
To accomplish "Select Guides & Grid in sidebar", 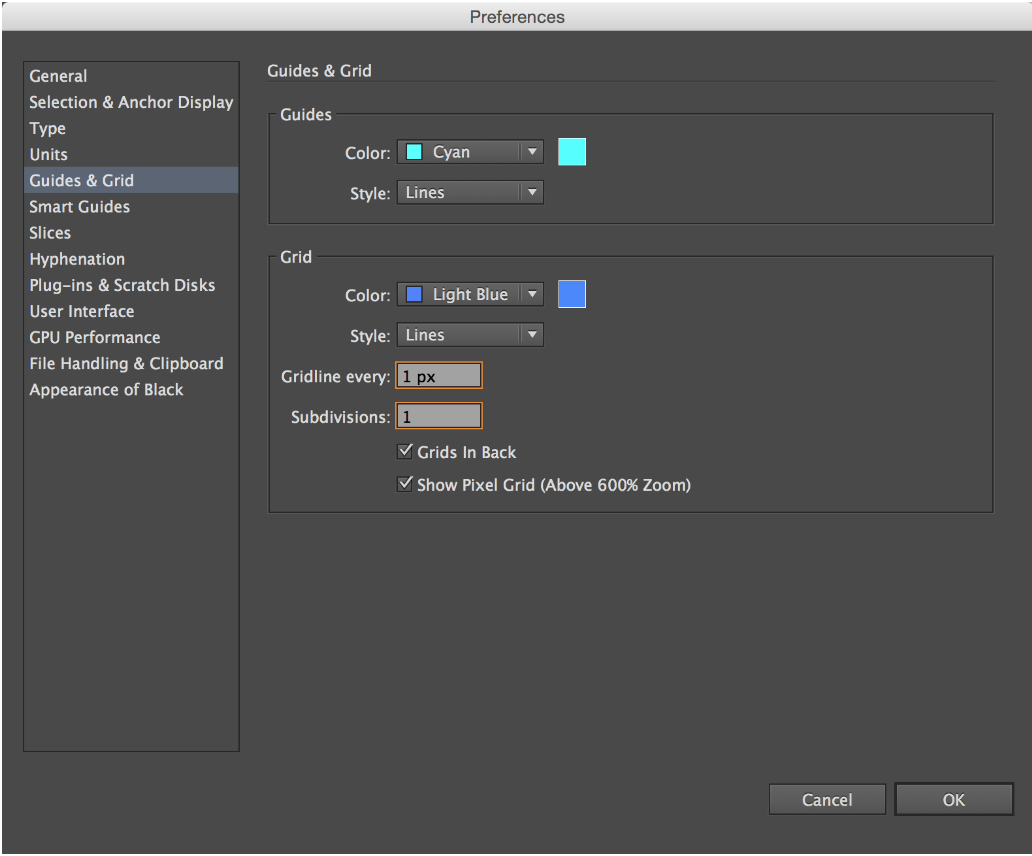I will pos(131,180).
